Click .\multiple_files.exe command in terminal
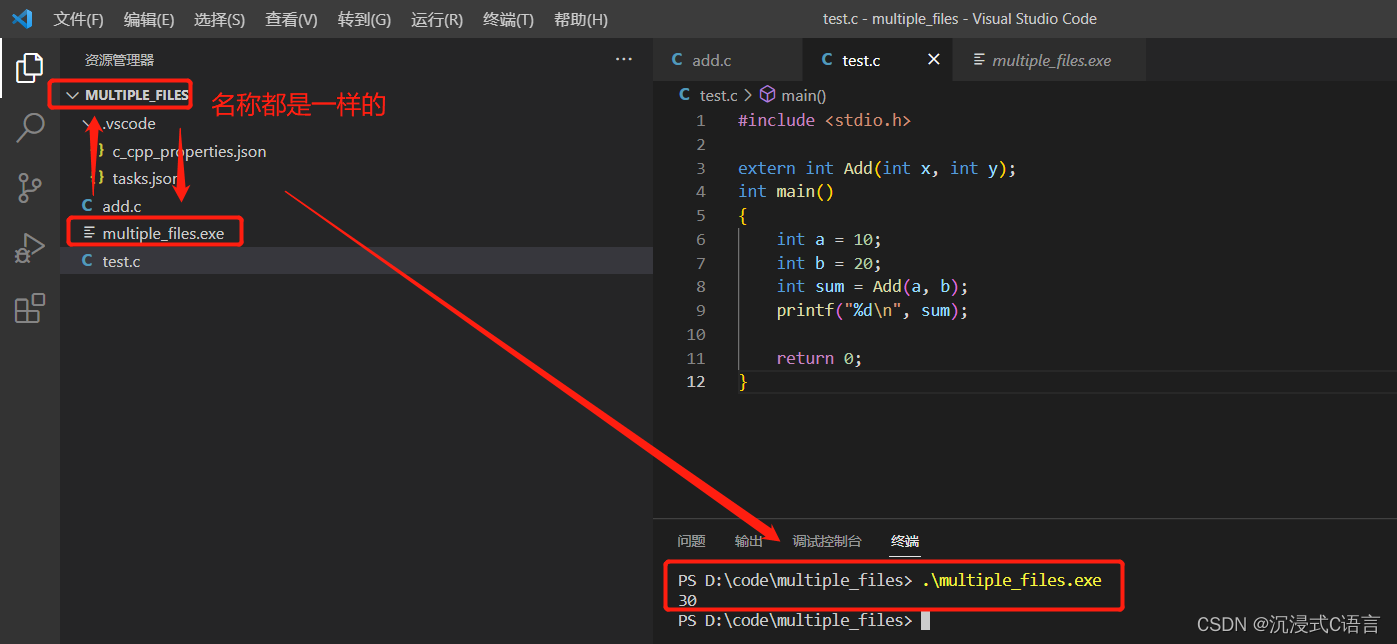The width and height of the screenshot is (1397, 644). coord(1011,580)
